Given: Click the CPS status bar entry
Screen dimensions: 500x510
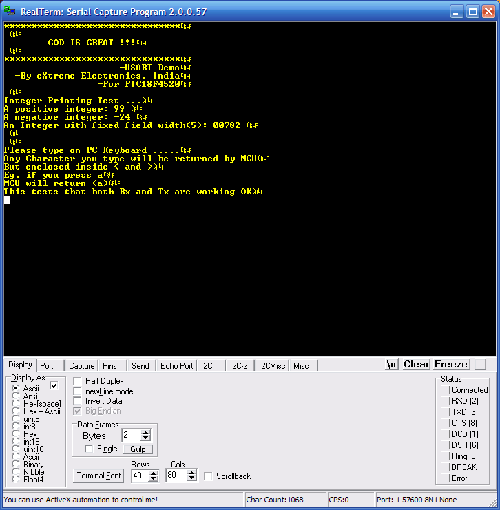Looking at the screenshot, I should [351, 499].
